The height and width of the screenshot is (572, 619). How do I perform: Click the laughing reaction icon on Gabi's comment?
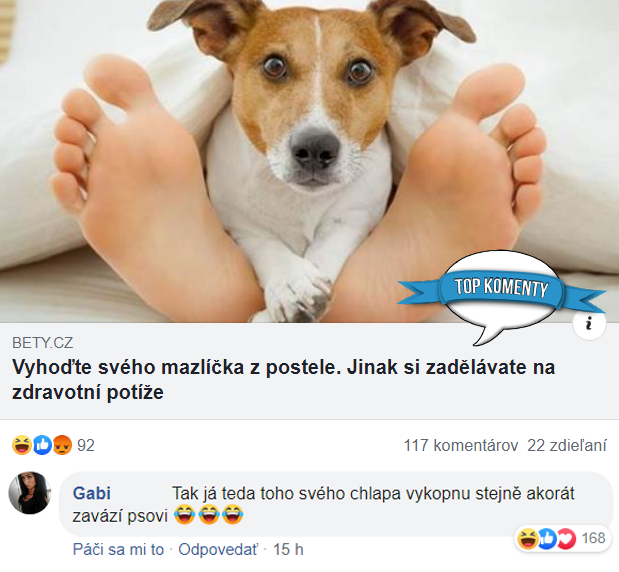click(x=528, y=539)
